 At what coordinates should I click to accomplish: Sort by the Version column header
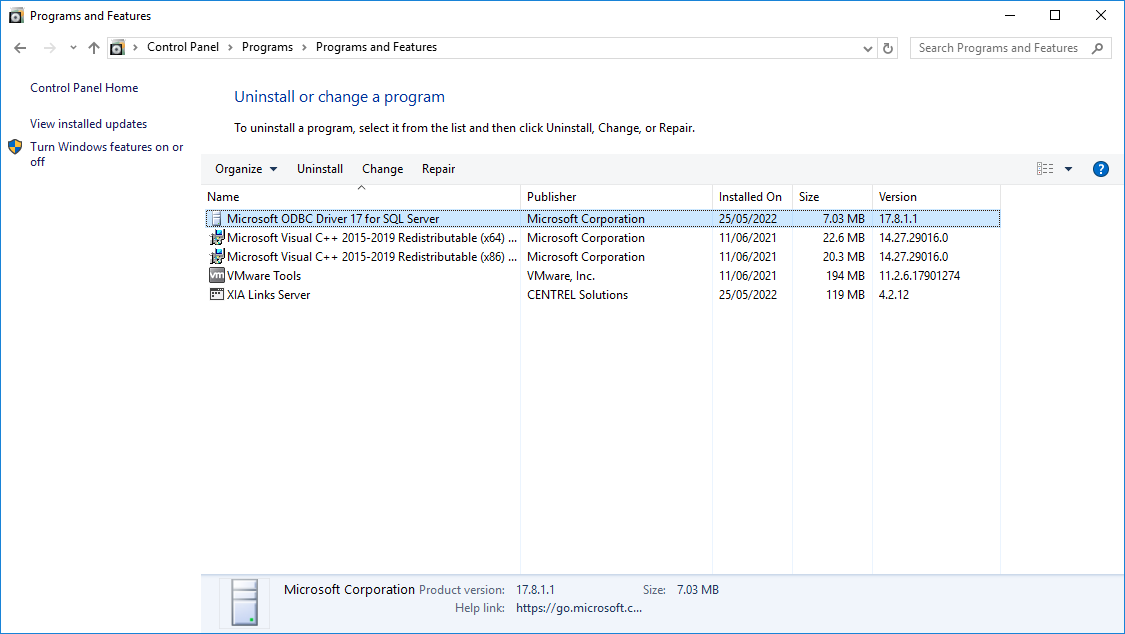coord(936,197)
